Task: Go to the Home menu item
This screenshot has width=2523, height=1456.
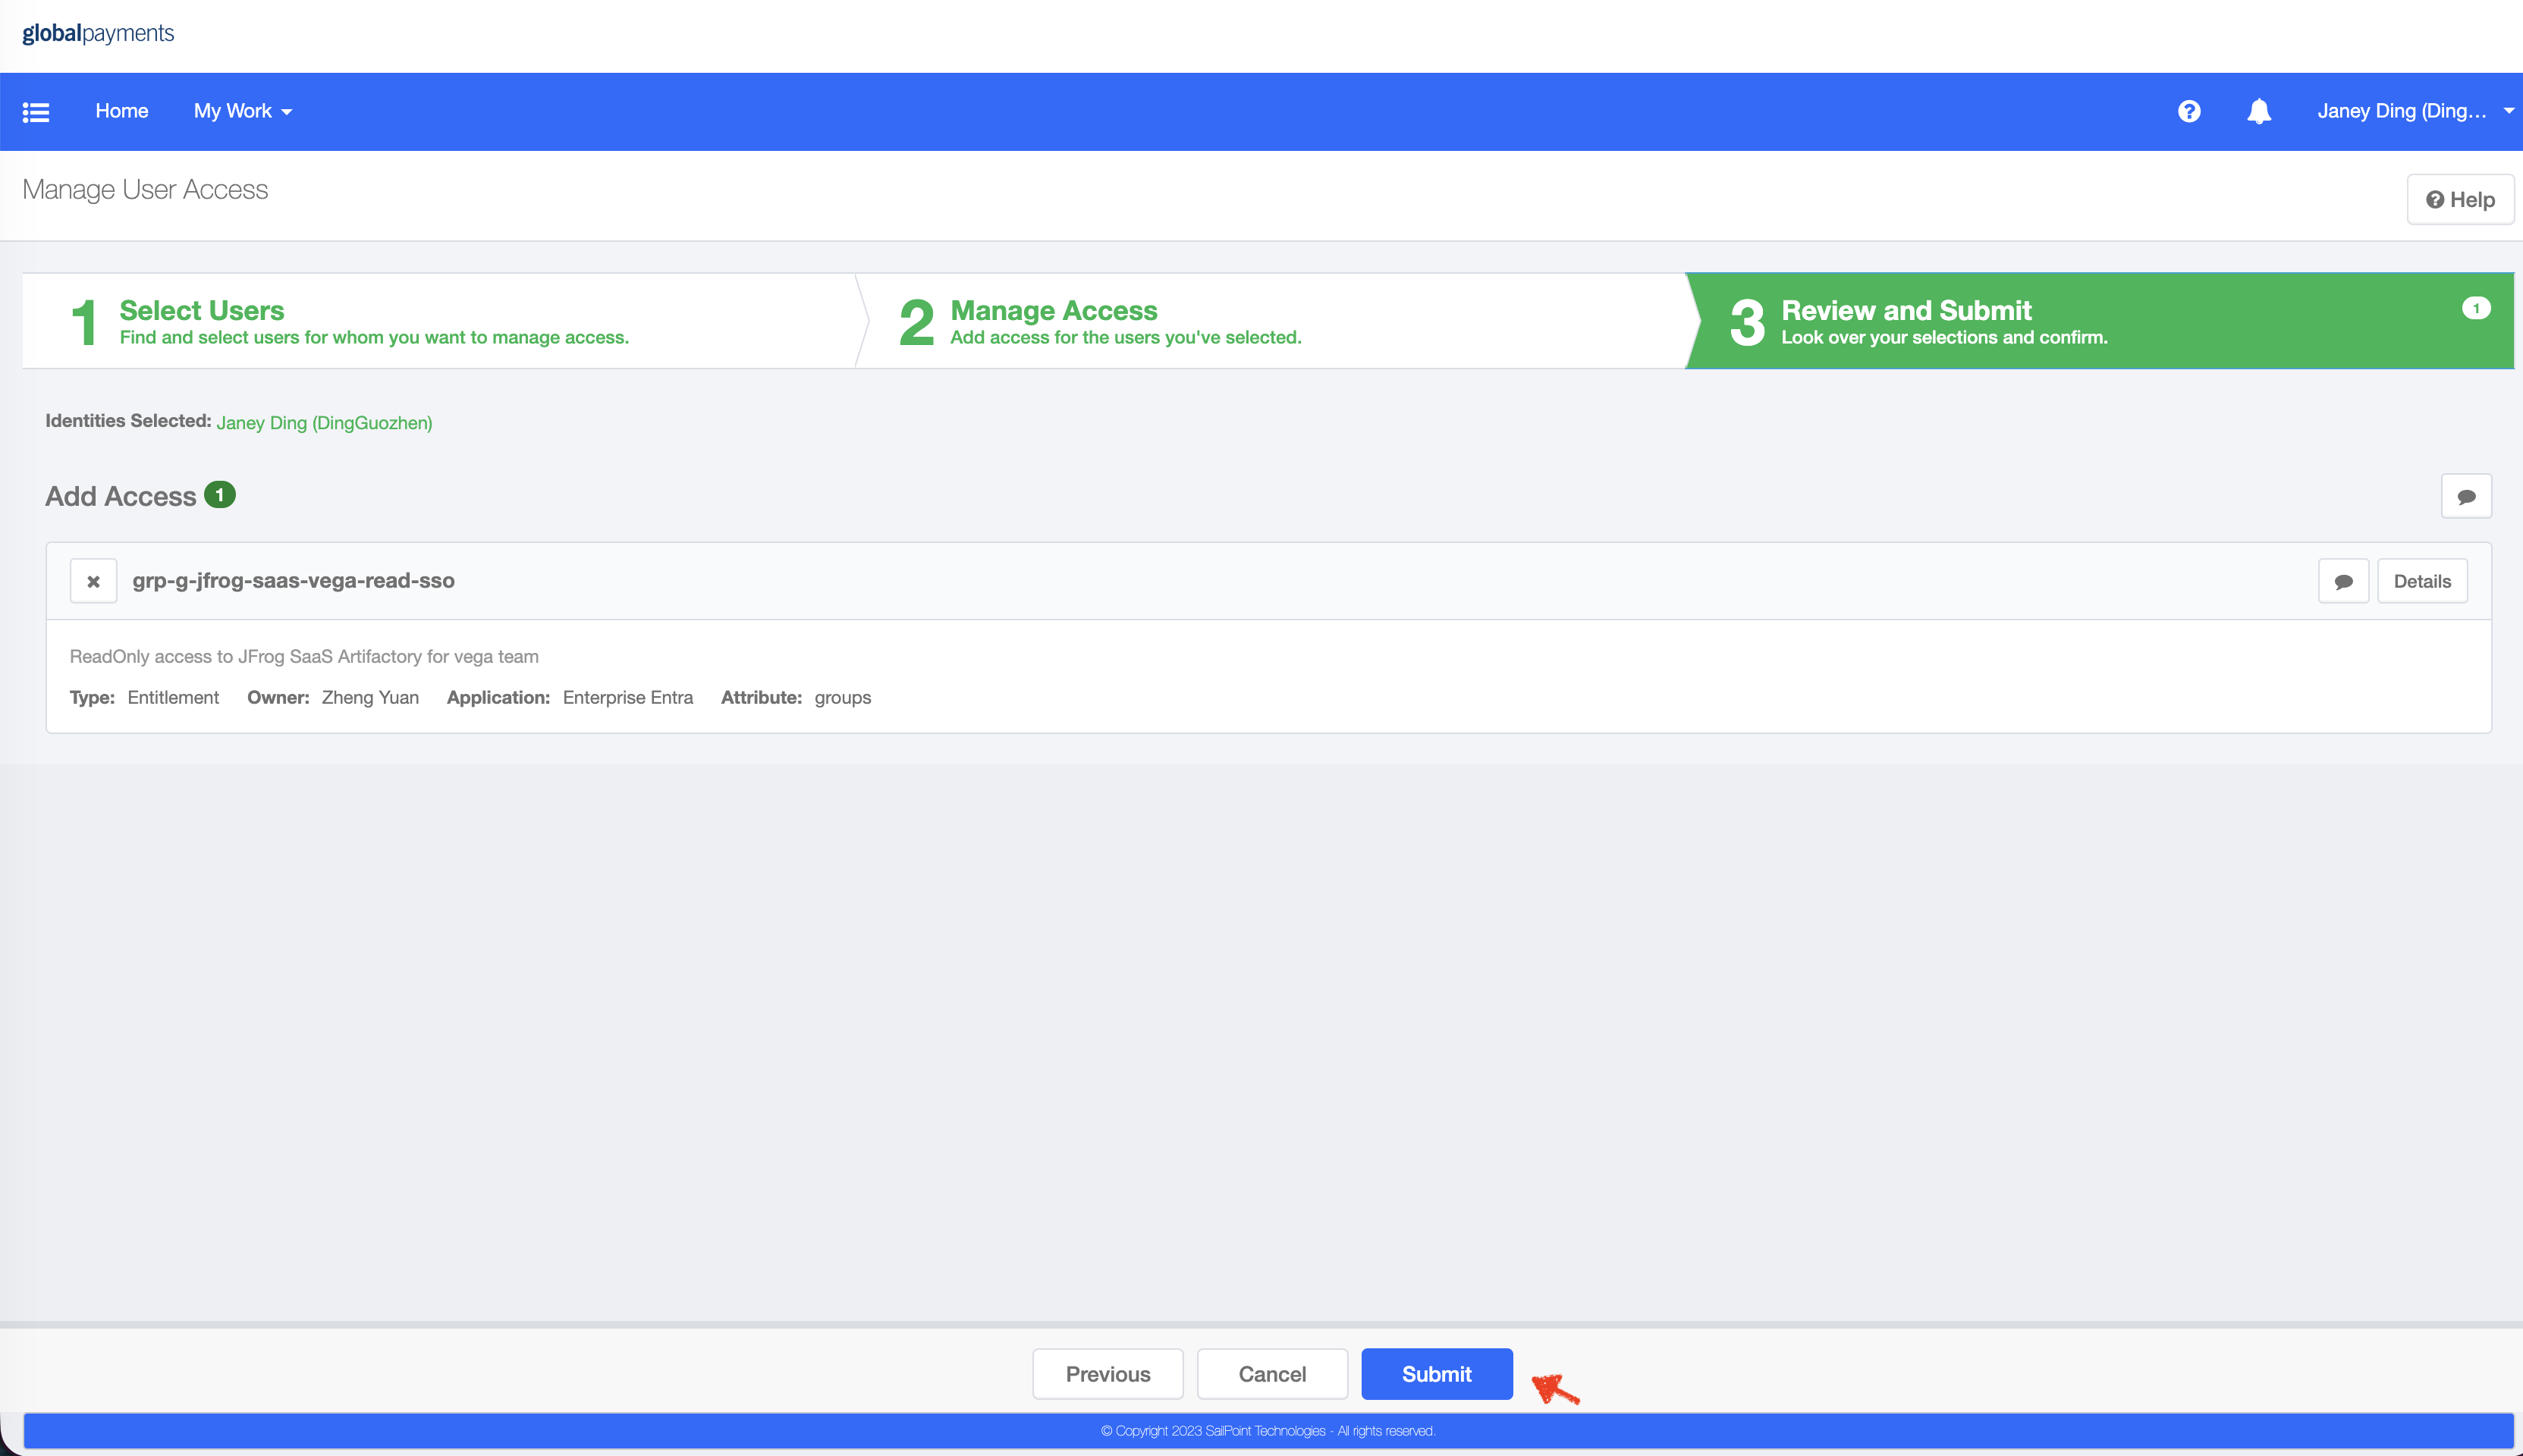Action: tap(122, 111)
